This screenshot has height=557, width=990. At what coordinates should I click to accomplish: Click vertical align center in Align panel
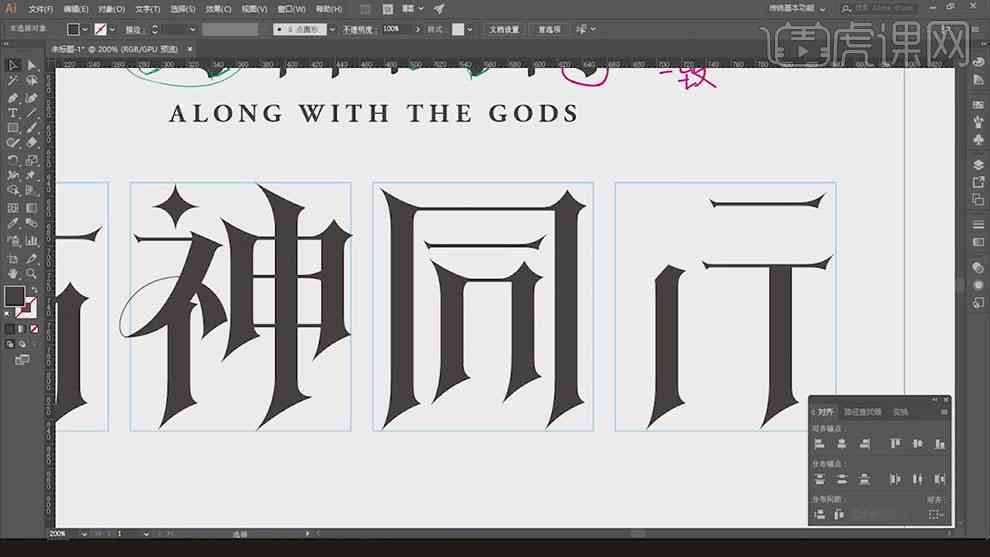coord(917,444)
